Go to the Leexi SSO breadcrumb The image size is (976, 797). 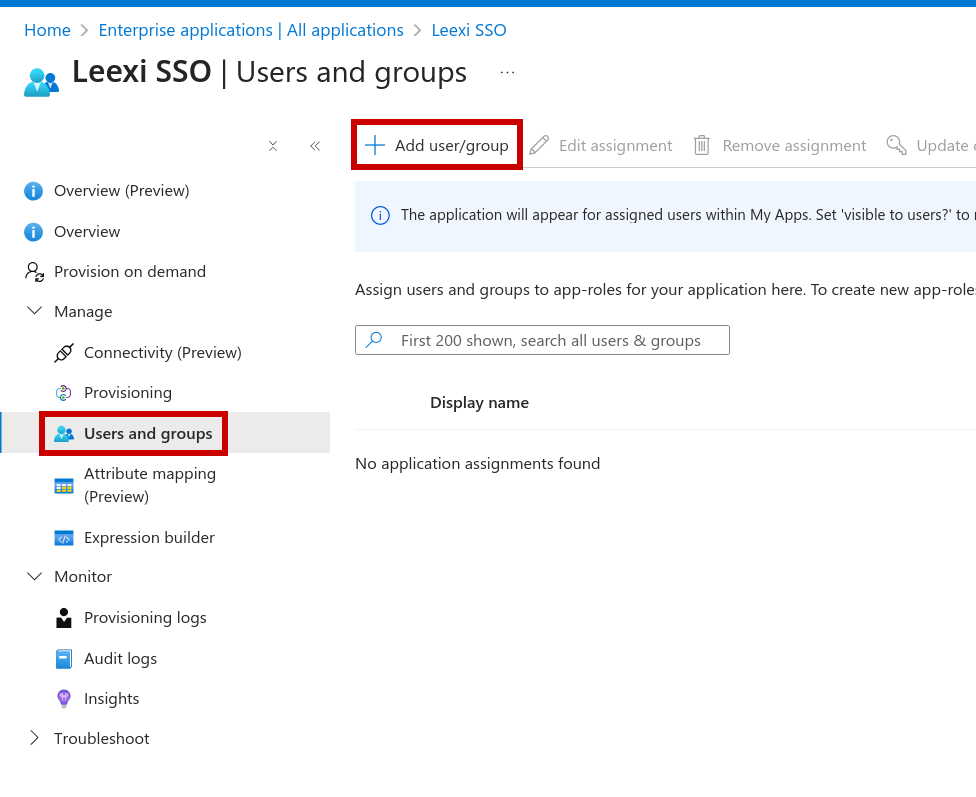click(469, 30)
